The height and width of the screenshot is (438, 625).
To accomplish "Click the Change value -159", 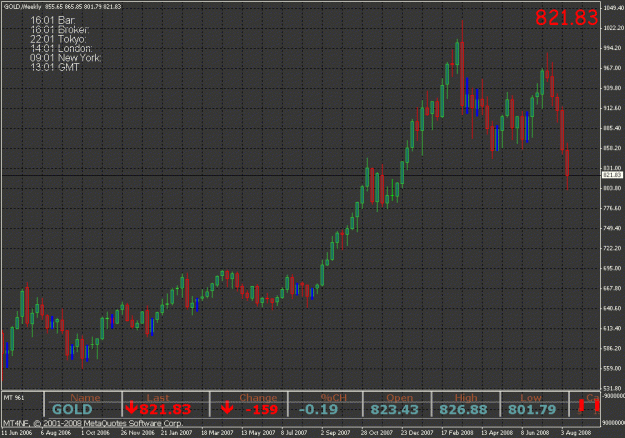I will pos(261,409).
